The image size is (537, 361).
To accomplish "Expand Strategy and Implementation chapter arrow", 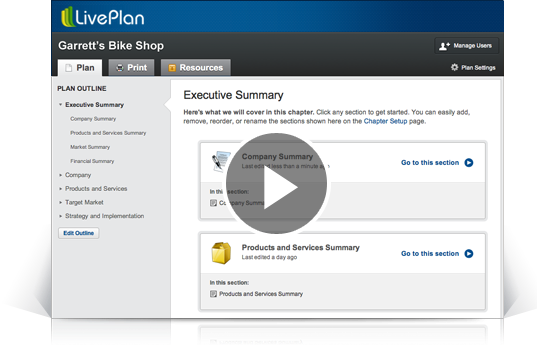I will (60, 216).
